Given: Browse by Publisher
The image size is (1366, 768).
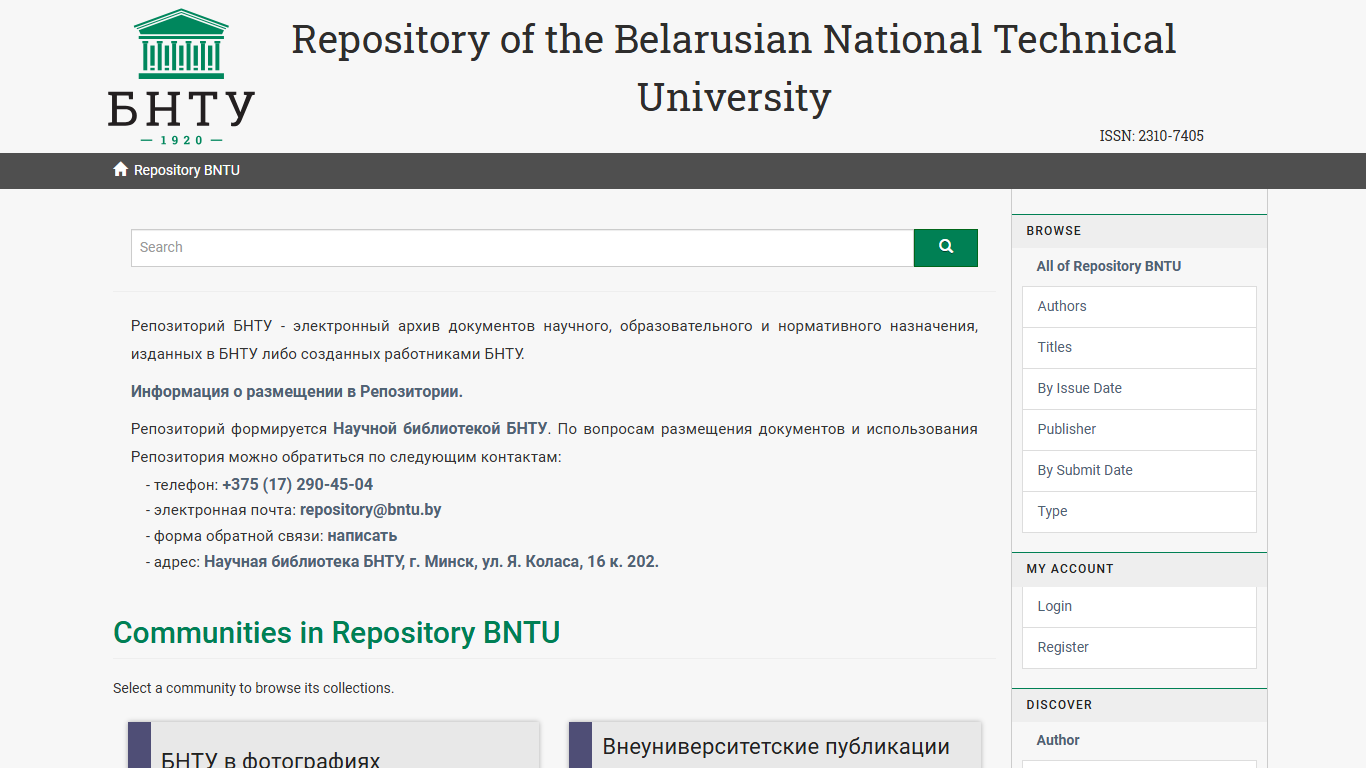Looking at the screenshot, I should (1139, 430).
